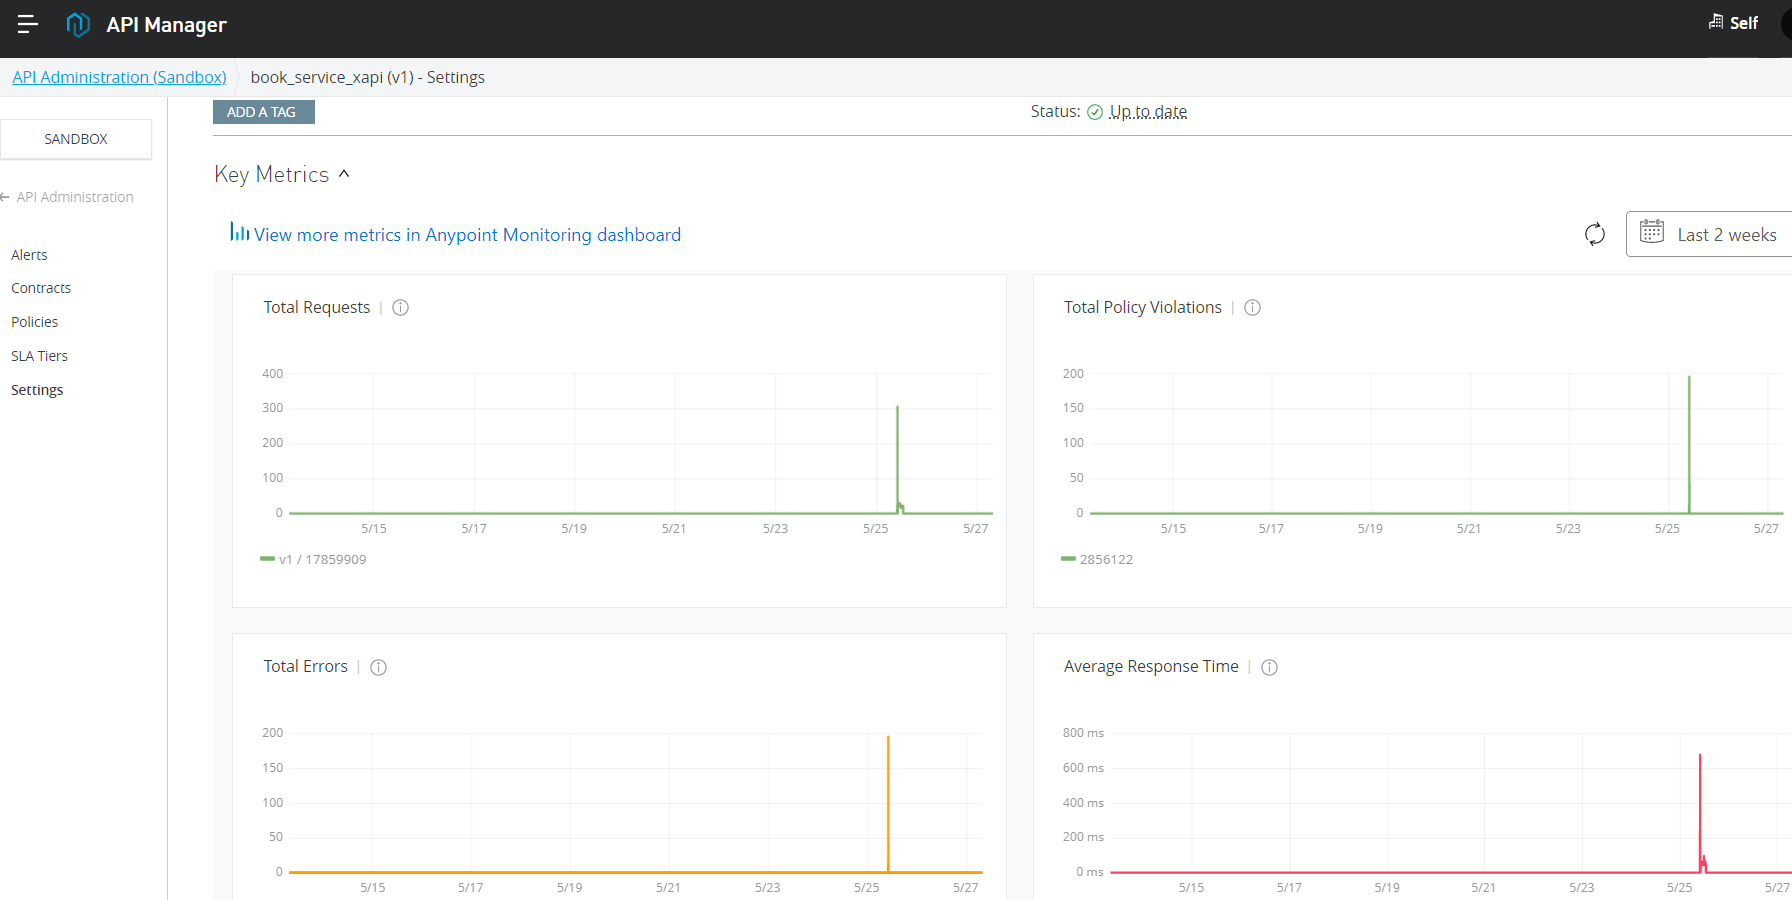Click API Administration (Sandbox) breadcrumb link
The image size is (1792, 900).
point(119,77)
